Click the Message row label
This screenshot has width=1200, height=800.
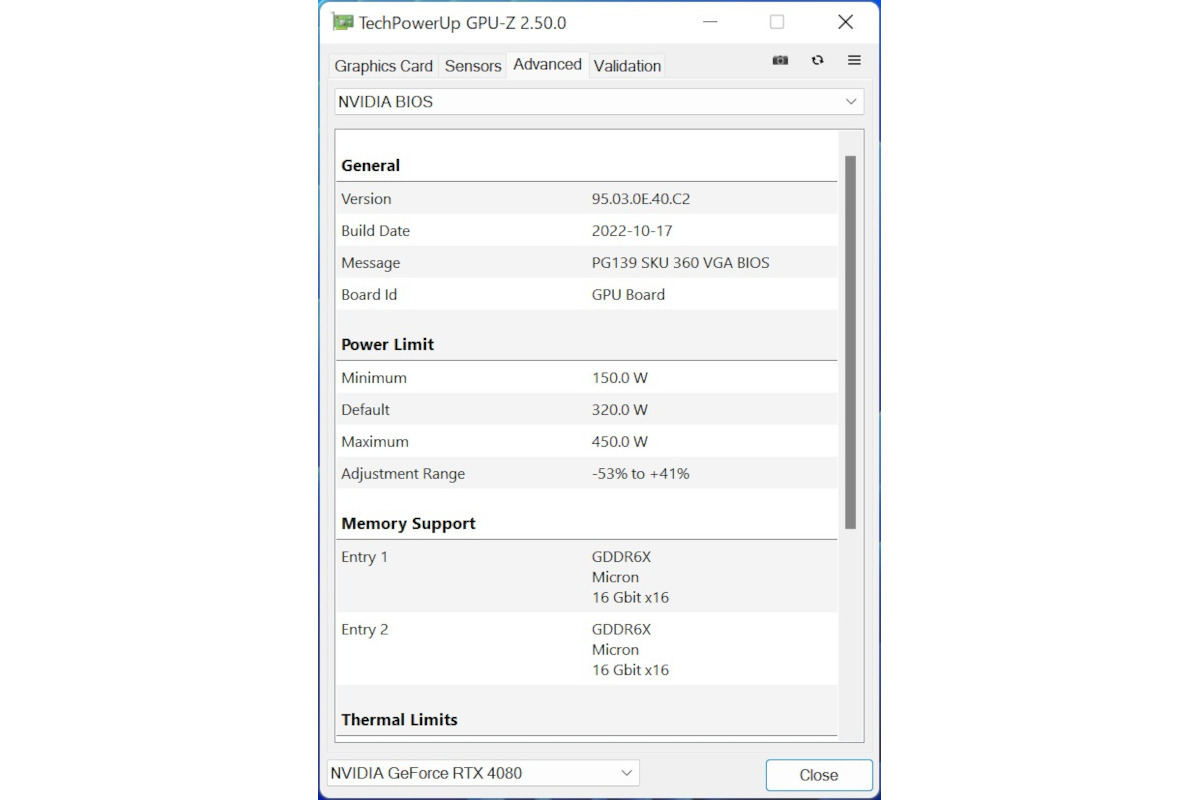[x=371, y=263]
